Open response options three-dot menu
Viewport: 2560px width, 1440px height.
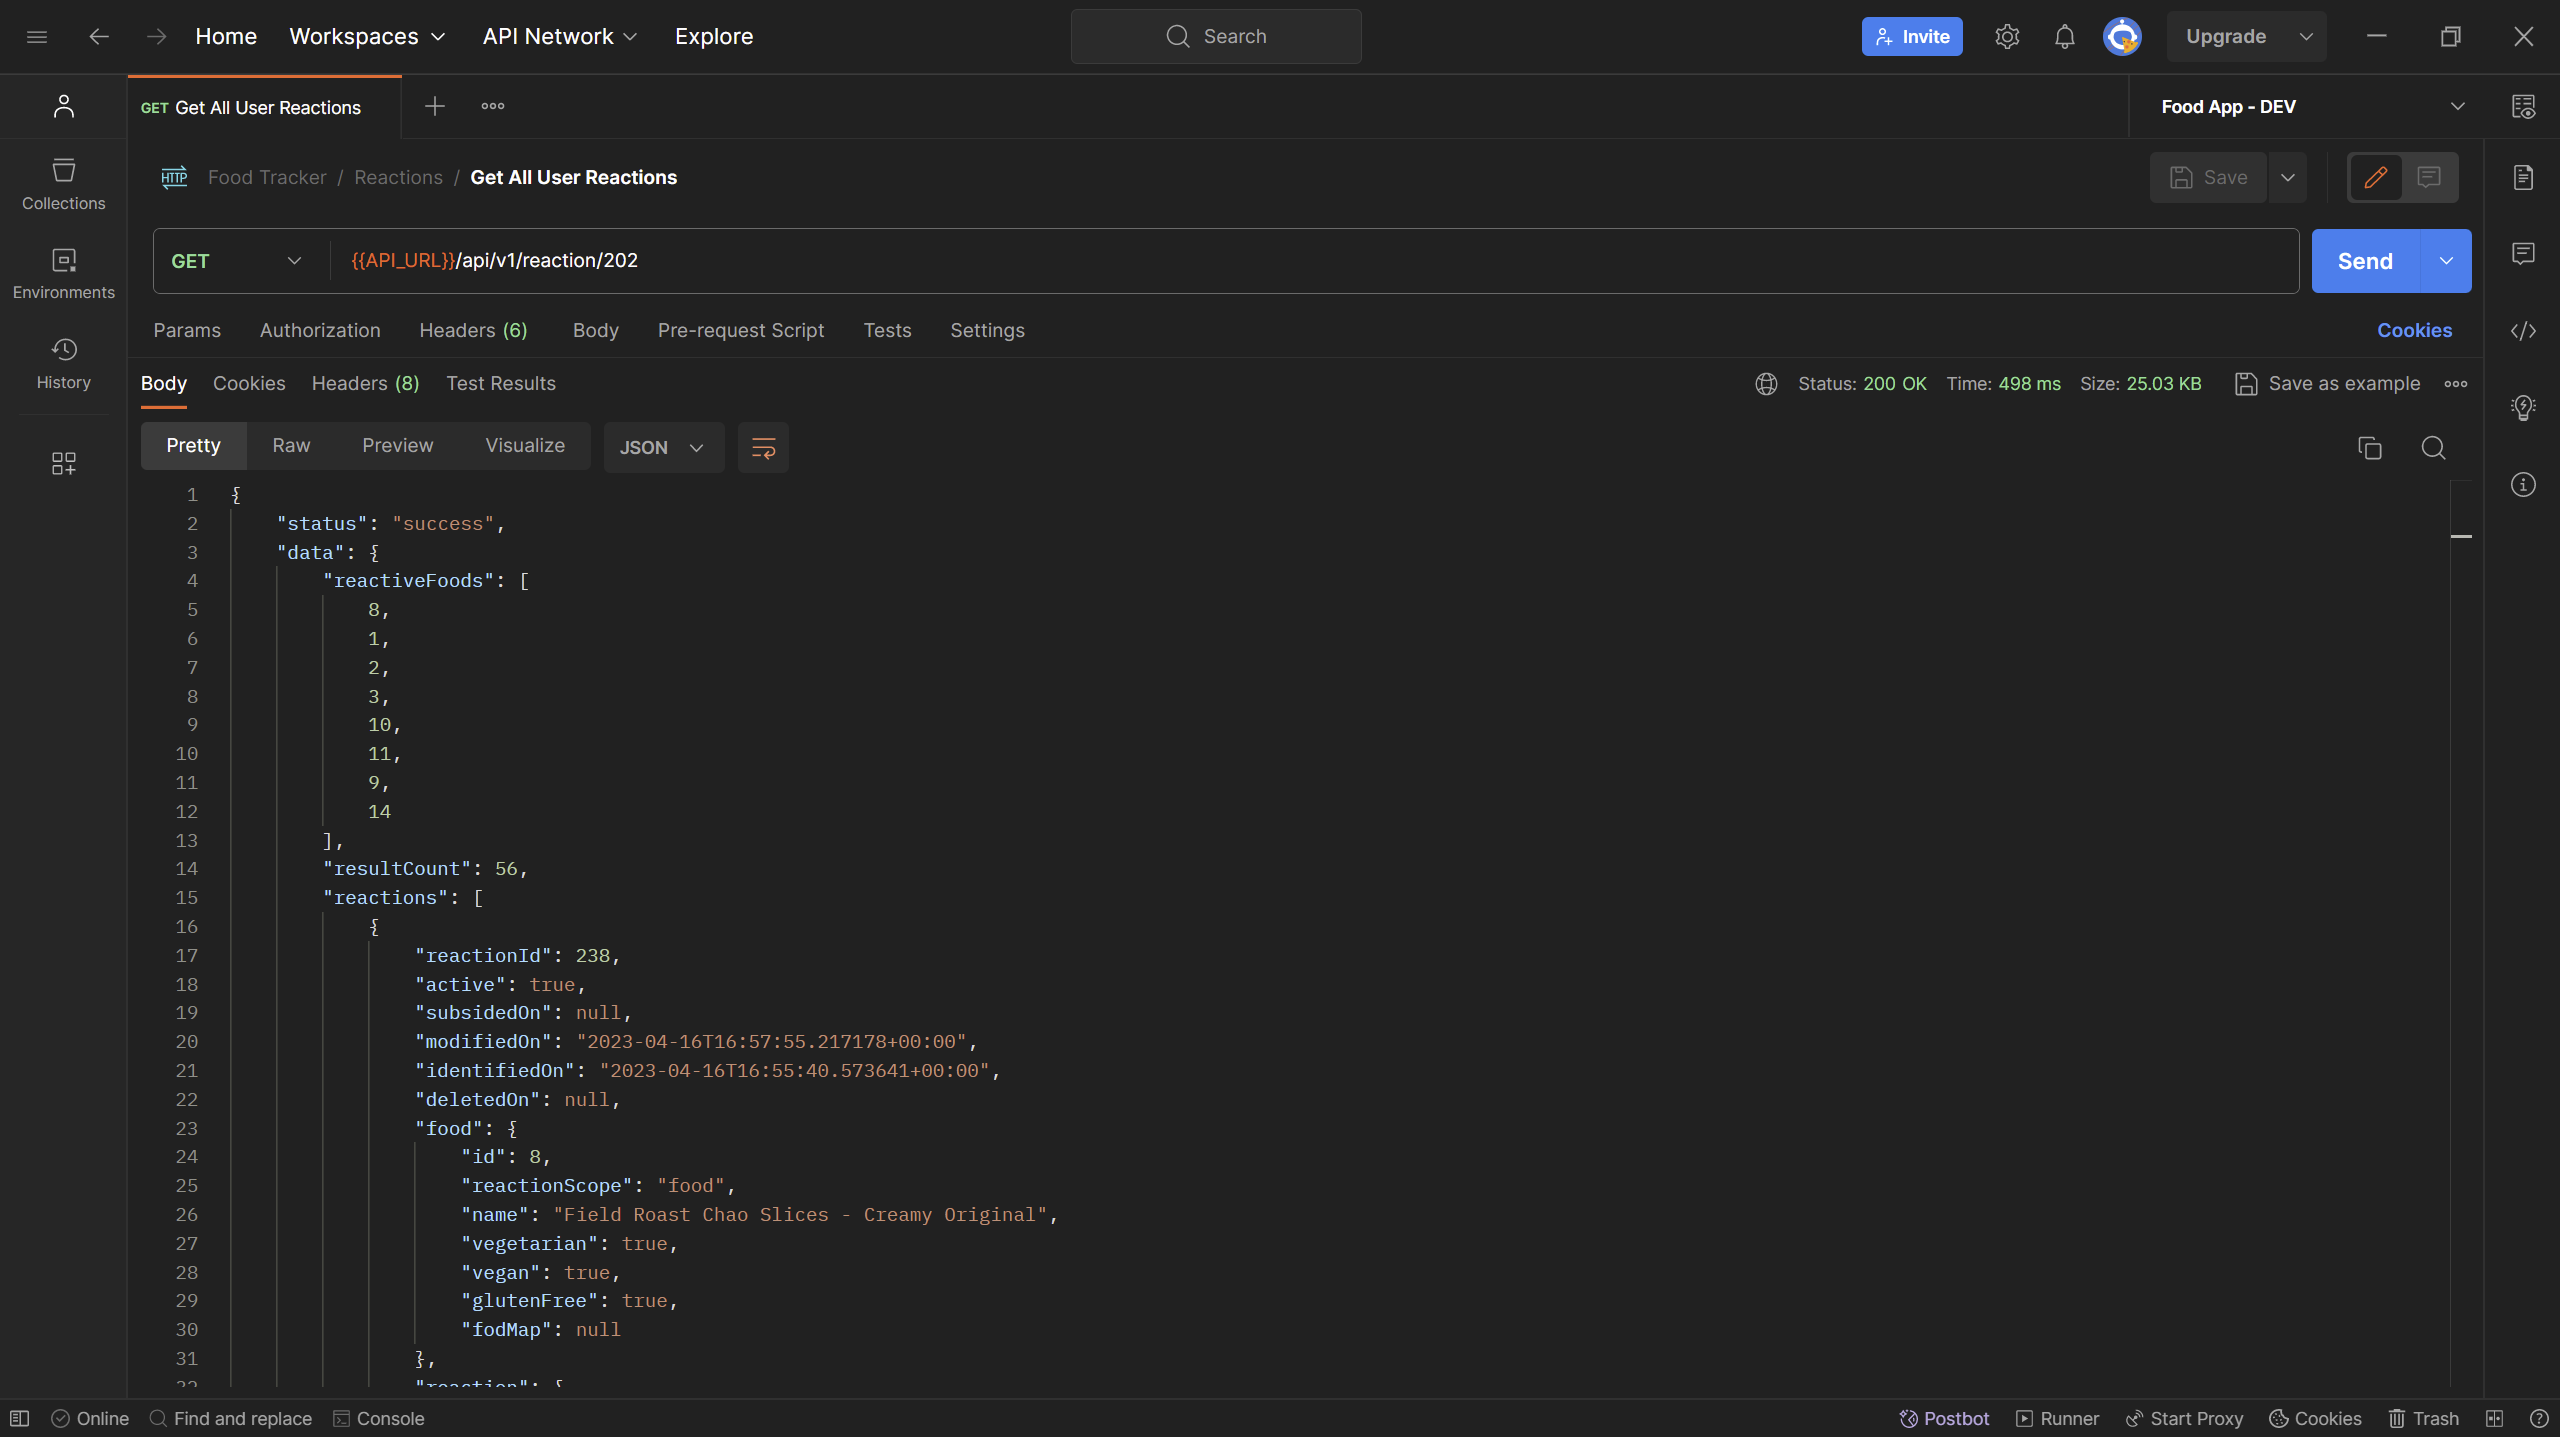pyautogui.click(x=2456, y=384)
